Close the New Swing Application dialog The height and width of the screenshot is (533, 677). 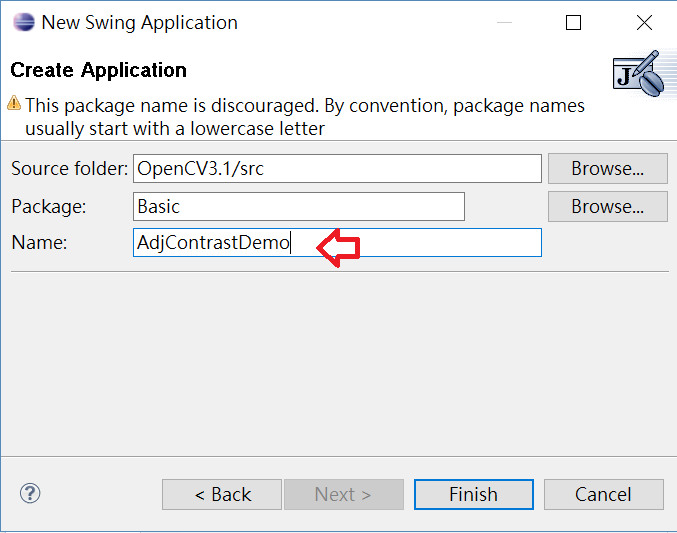coord(644,22)
